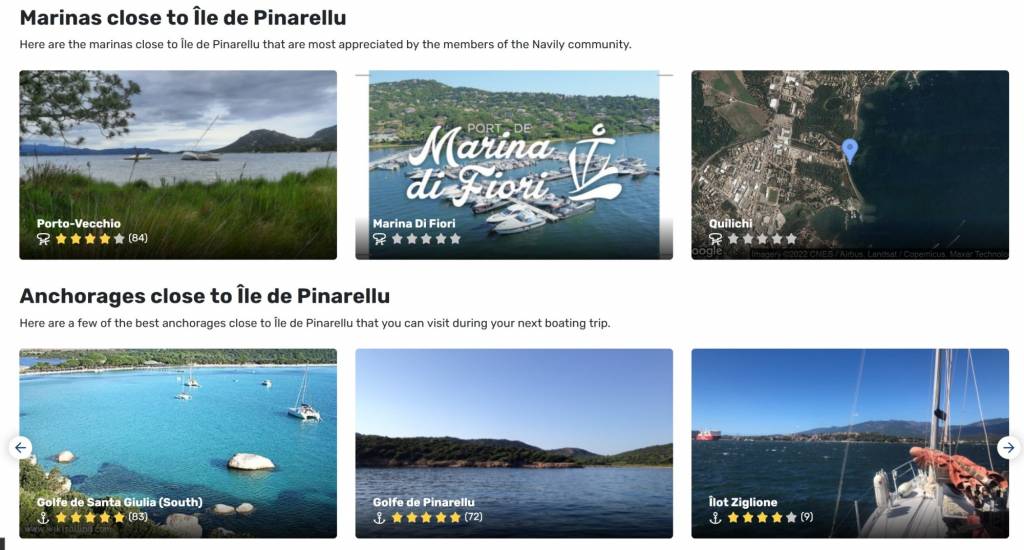Open the Quilichi marina title link
The height and width of the screenshot is (550, 1024).
pos(731,223)
